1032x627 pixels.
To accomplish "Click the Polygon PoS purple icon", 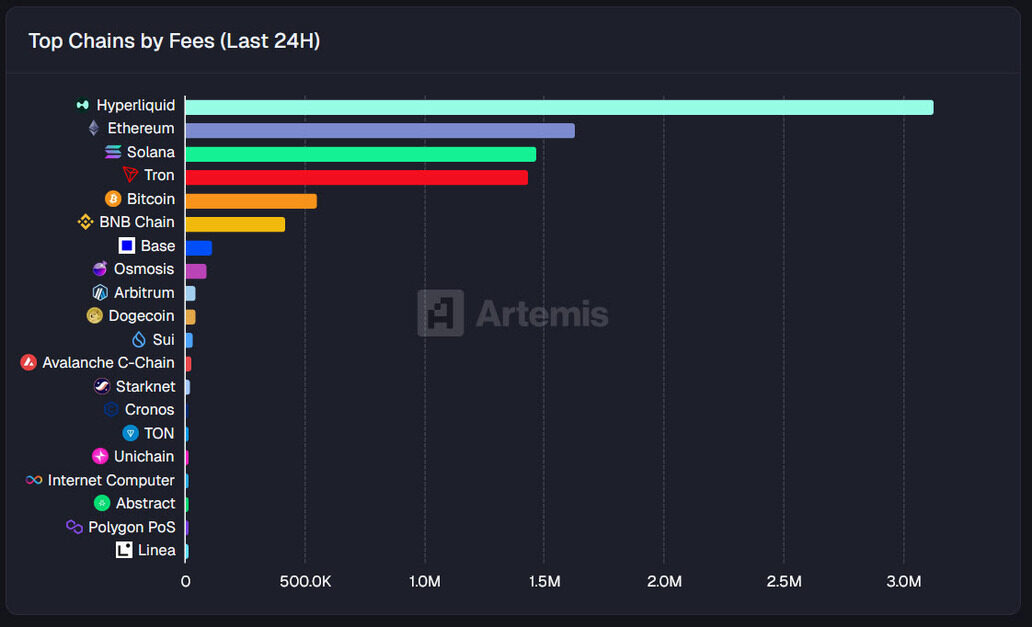I will (x=74, y=526).
